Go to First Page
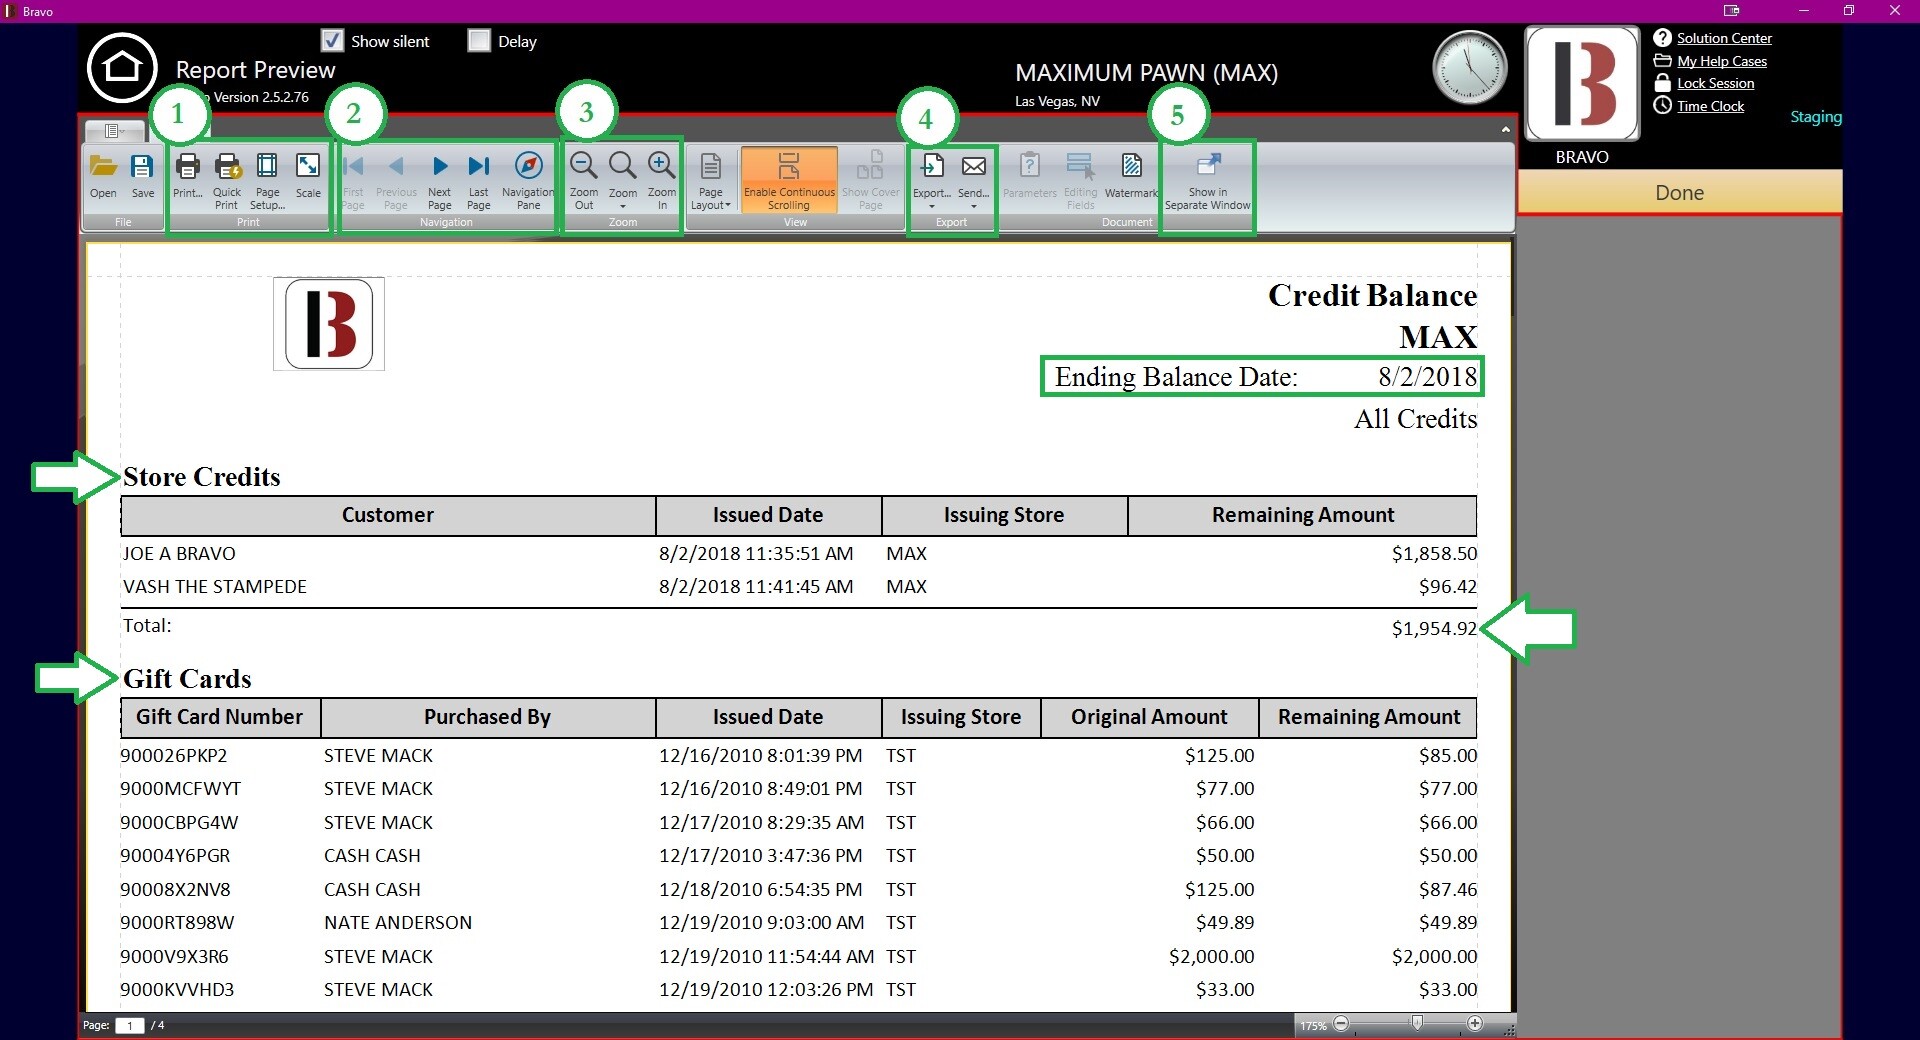1920x1040 pixels. tap(353, 180)
